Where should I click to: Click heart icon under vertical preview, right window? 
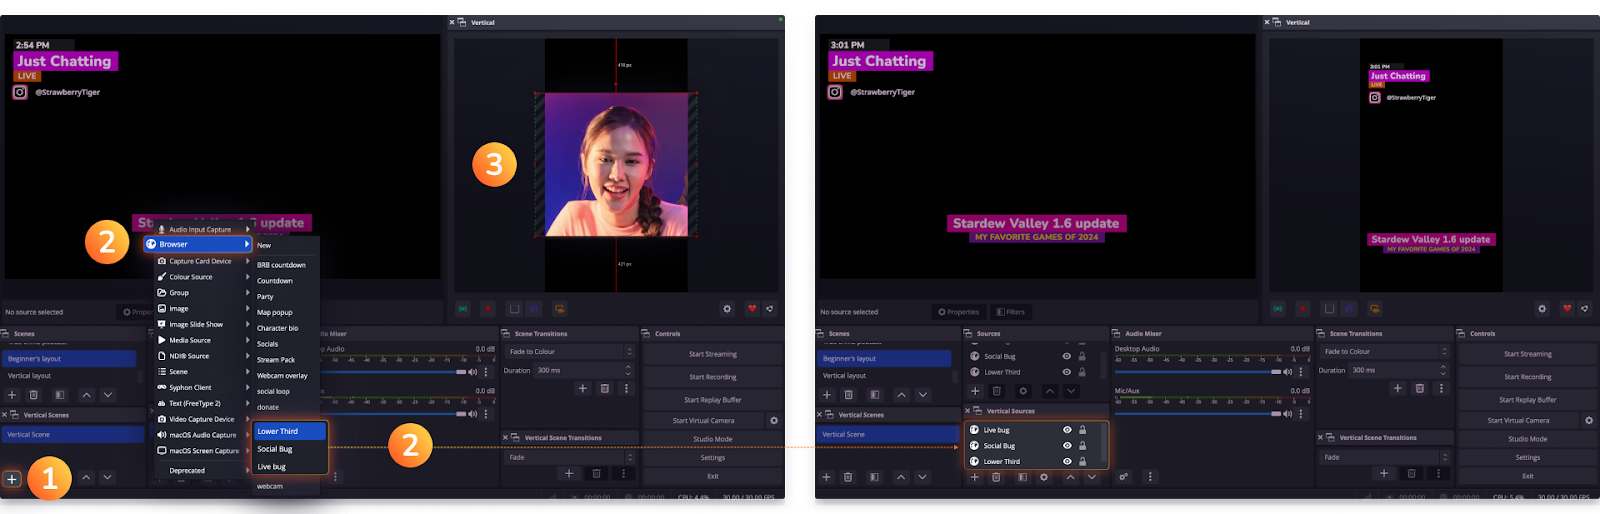click(x=1567, y=309)
